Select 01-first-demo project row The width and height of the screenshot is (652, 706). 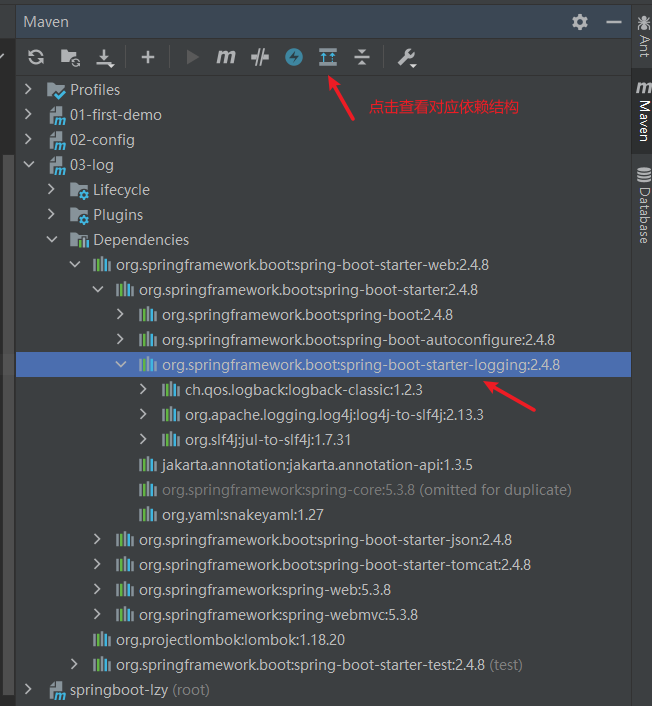click(323, 115)
